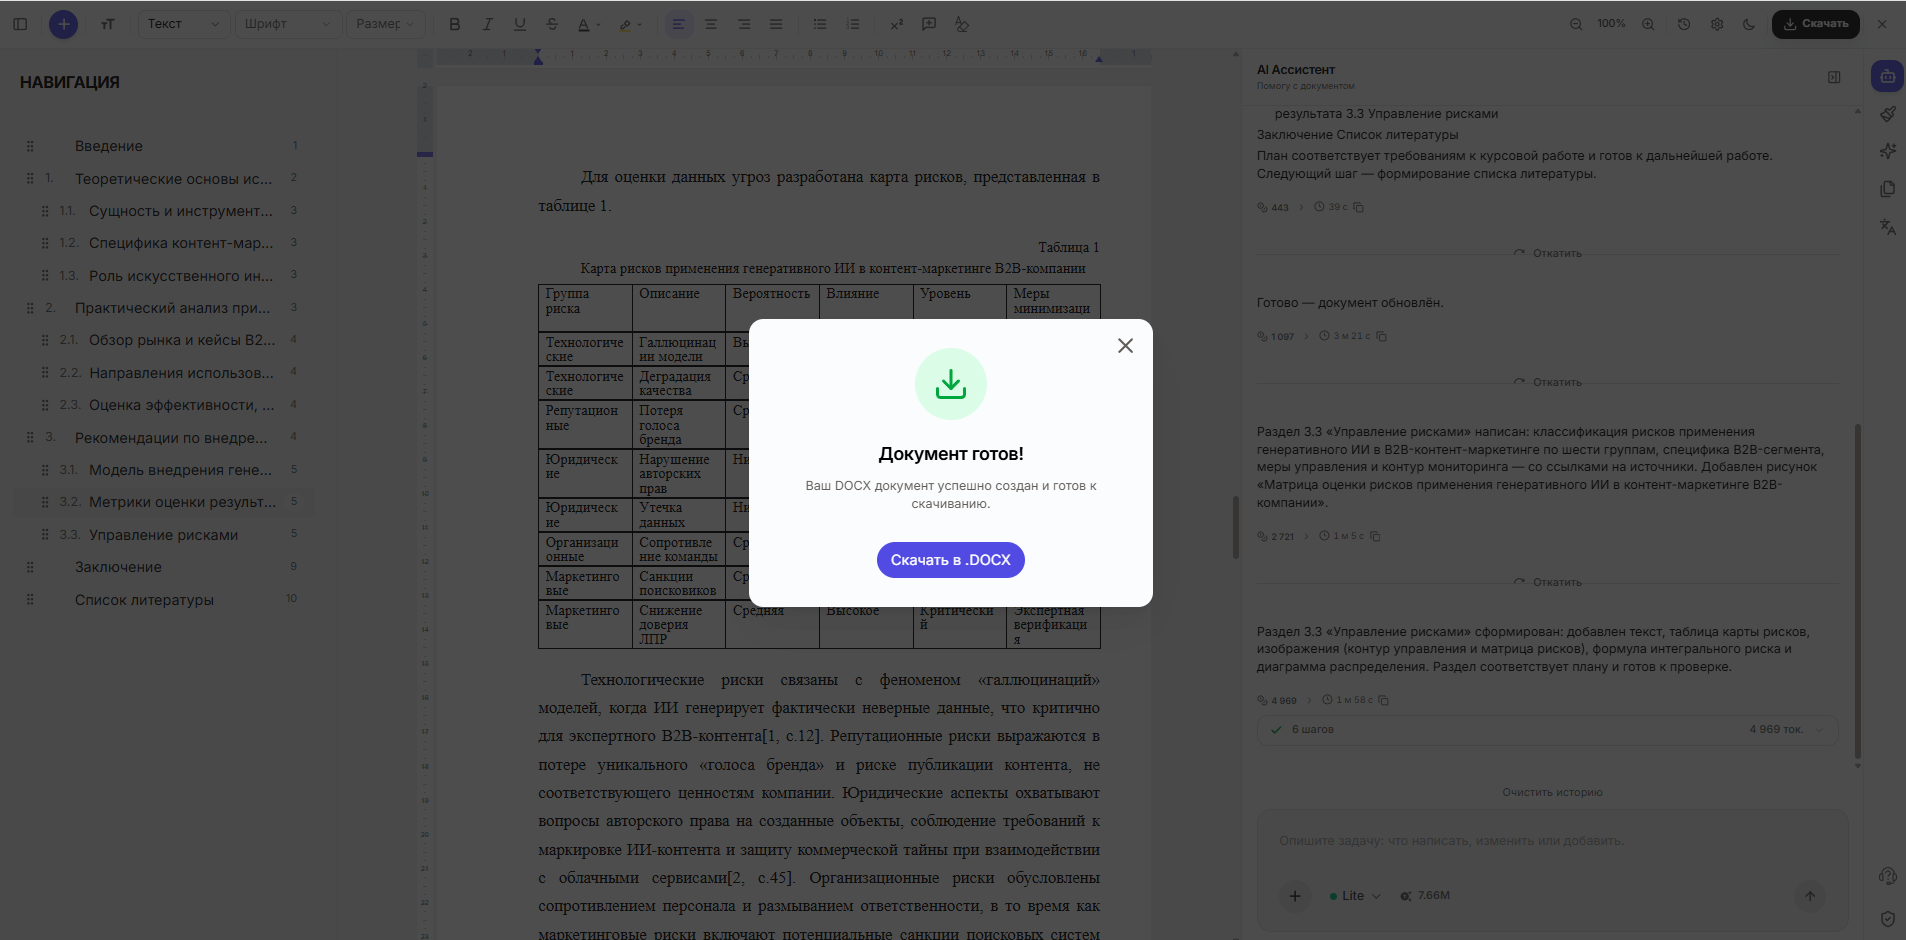
Task: Toggle underline formatting
Action: 519,24
